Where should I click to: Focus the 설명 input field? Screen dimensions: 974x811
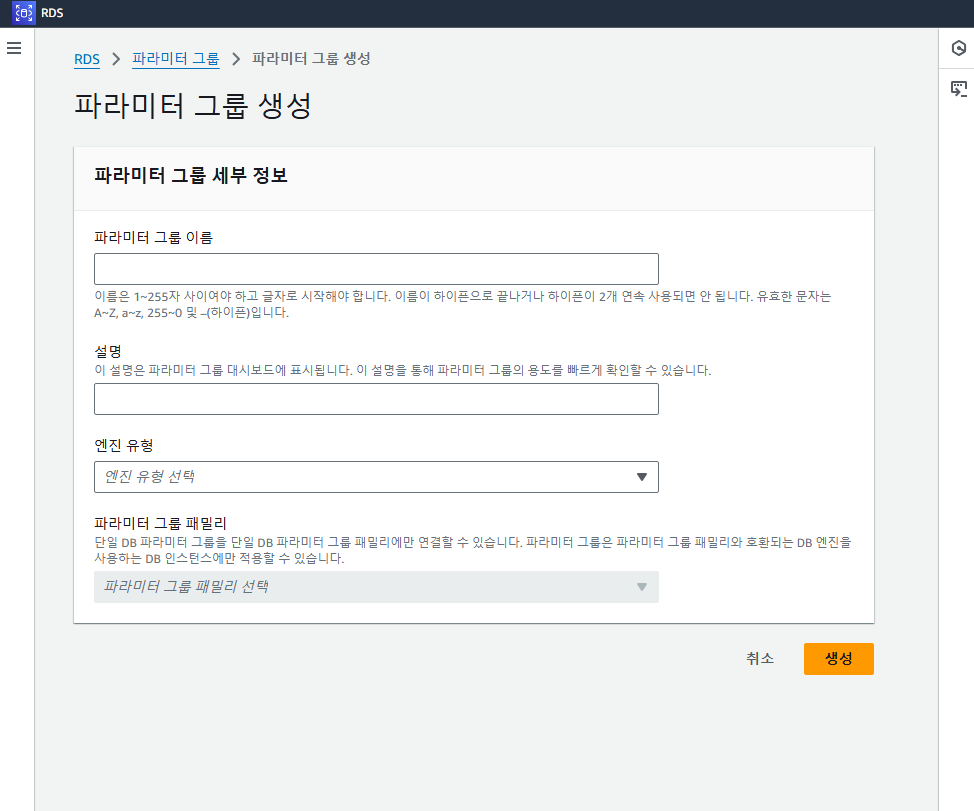pos(376,399)
